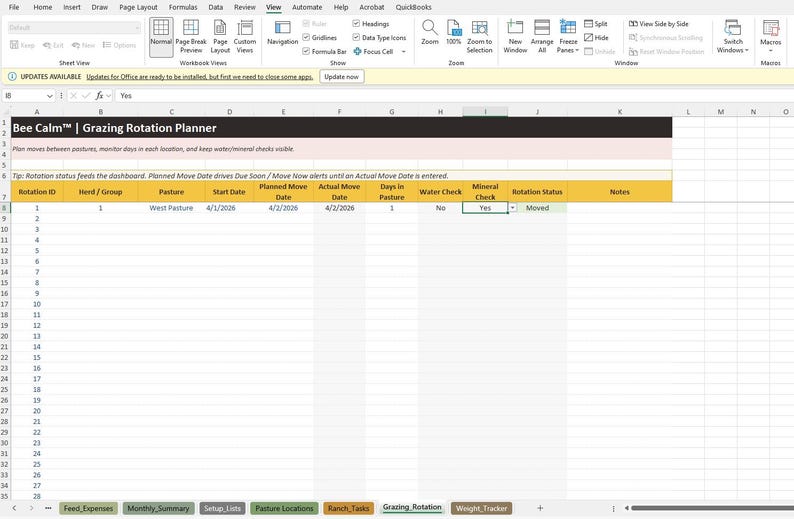Open the QuickBooks ribbon tab

point(413,7)
